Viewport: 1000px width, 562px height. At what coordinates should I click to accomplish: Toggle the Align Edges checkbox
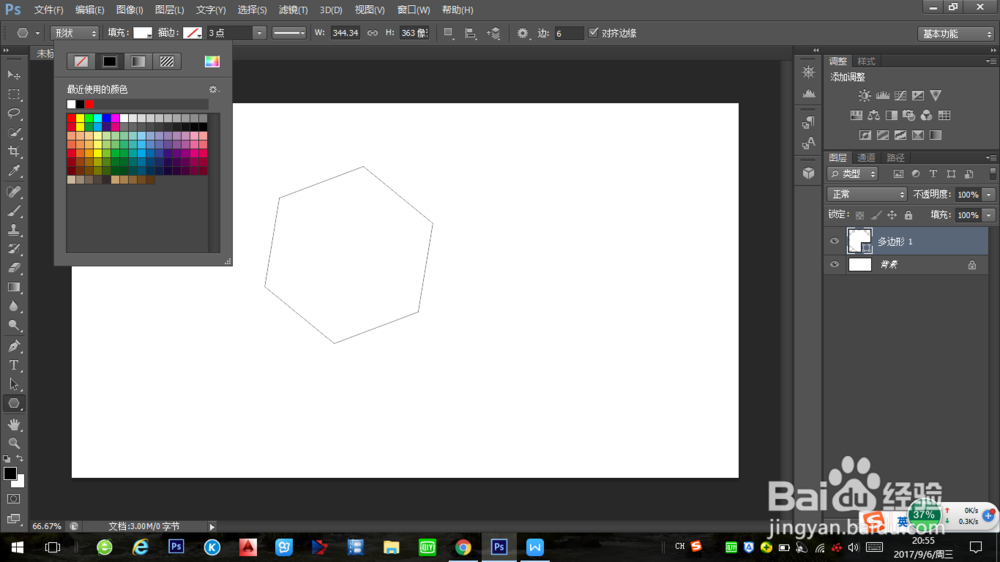click(594, 33)
